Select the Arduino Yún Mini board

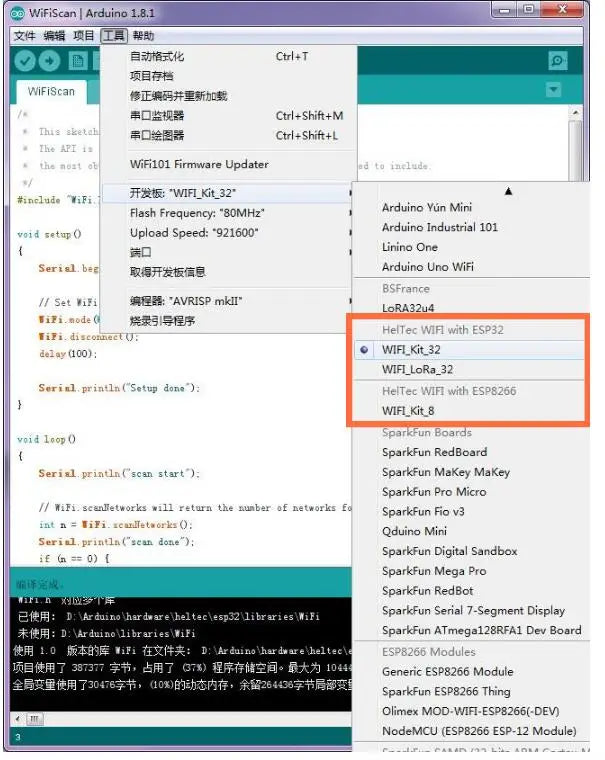click(471, 207)
